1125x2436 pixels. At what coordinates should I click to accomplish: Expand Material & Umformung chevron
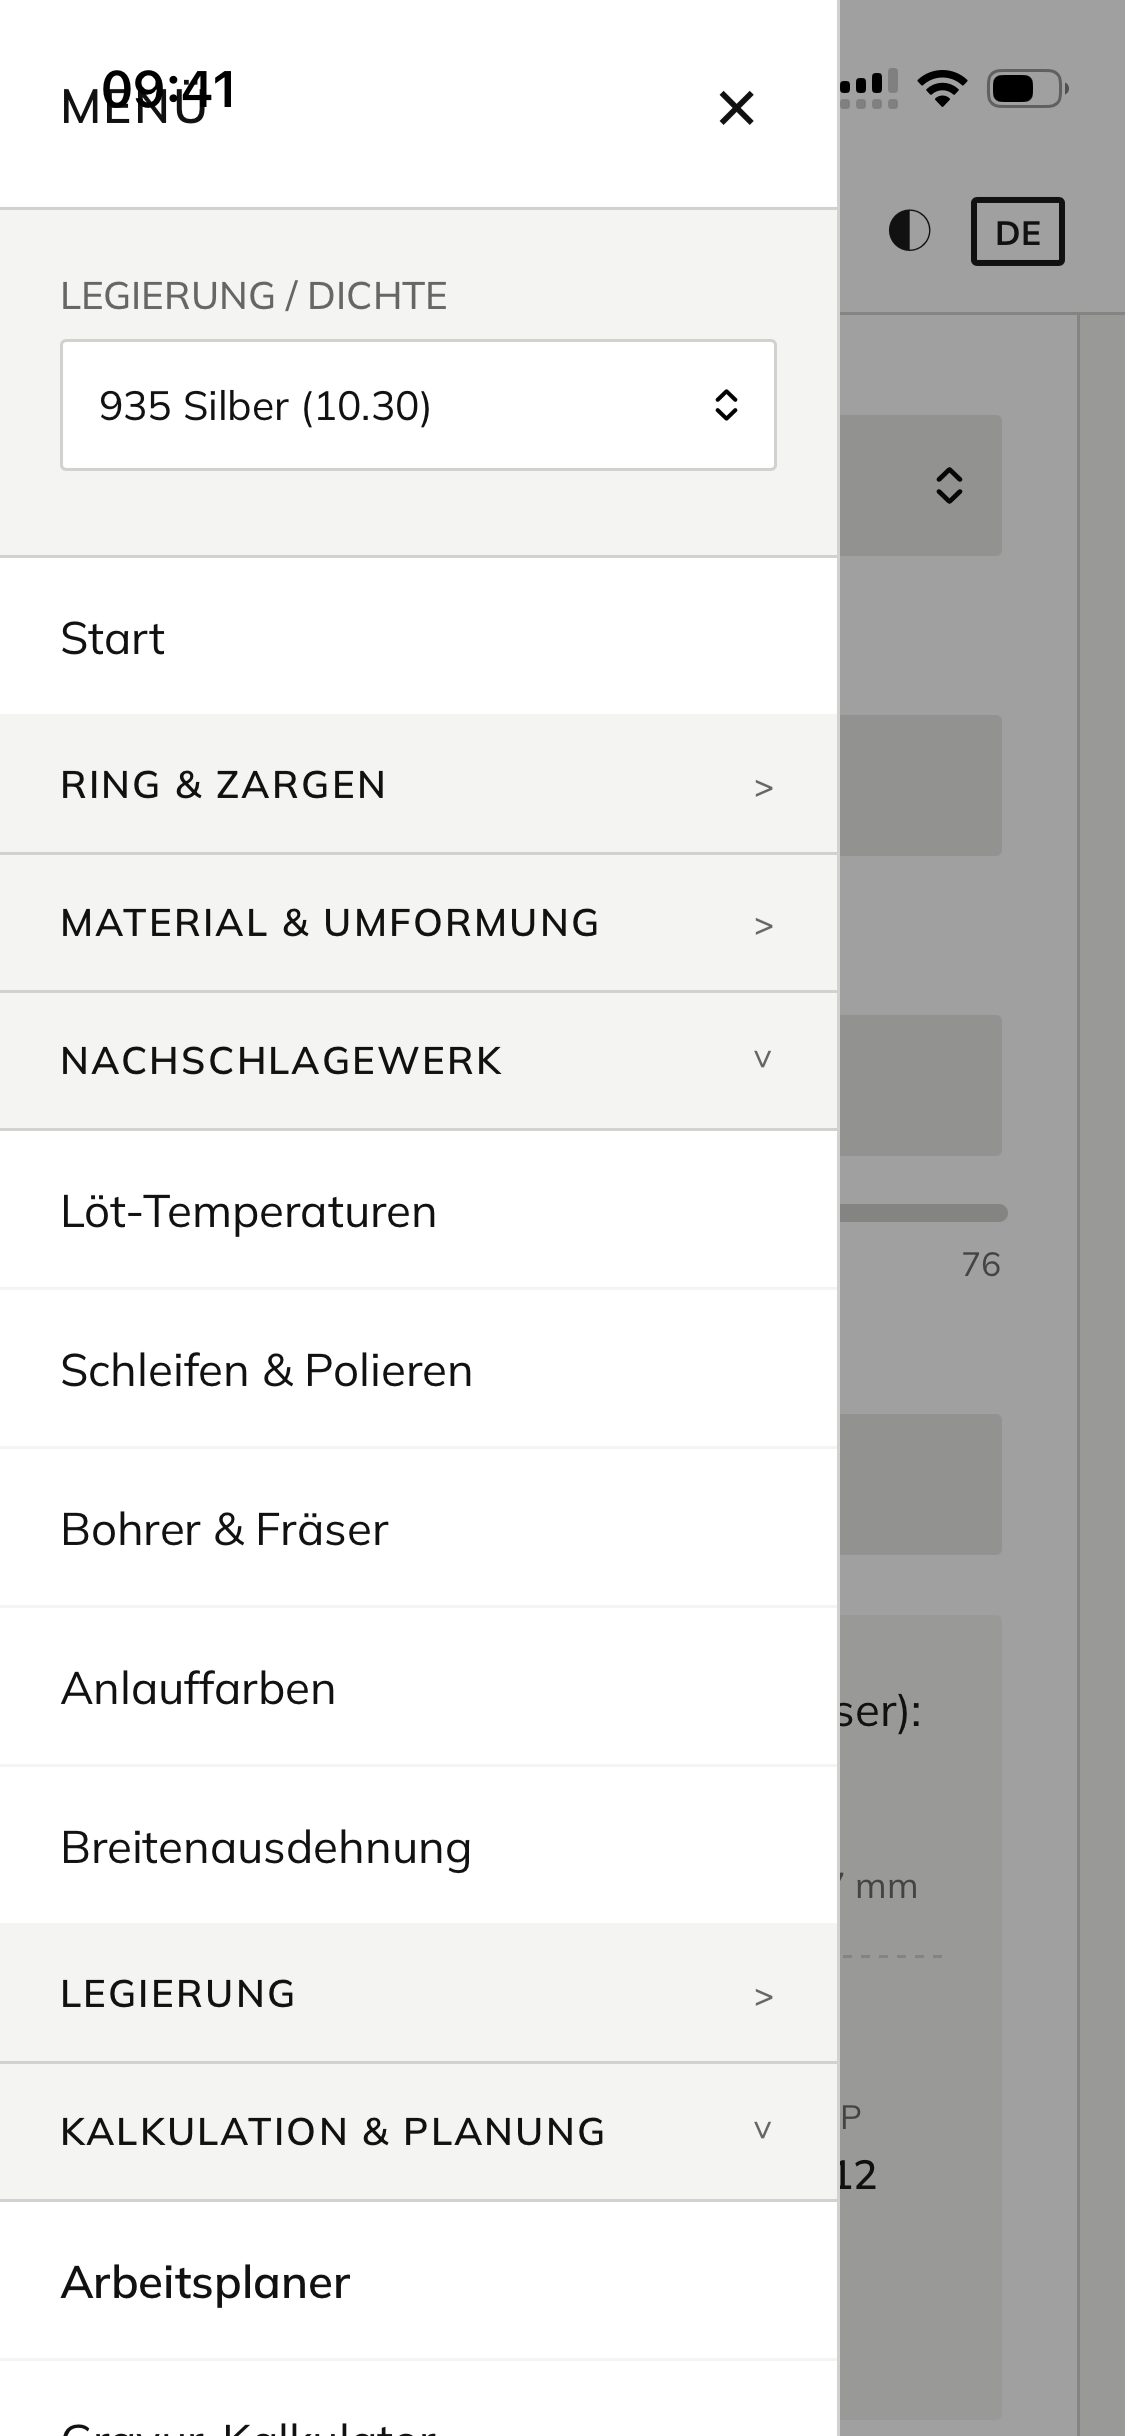tap(763, 924)
